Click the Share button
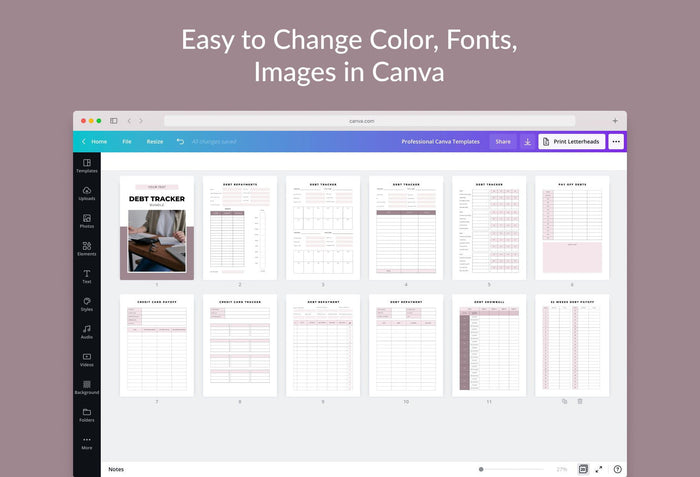The height and width of the screenshot is (477, 700). click(x=503, y=142)
